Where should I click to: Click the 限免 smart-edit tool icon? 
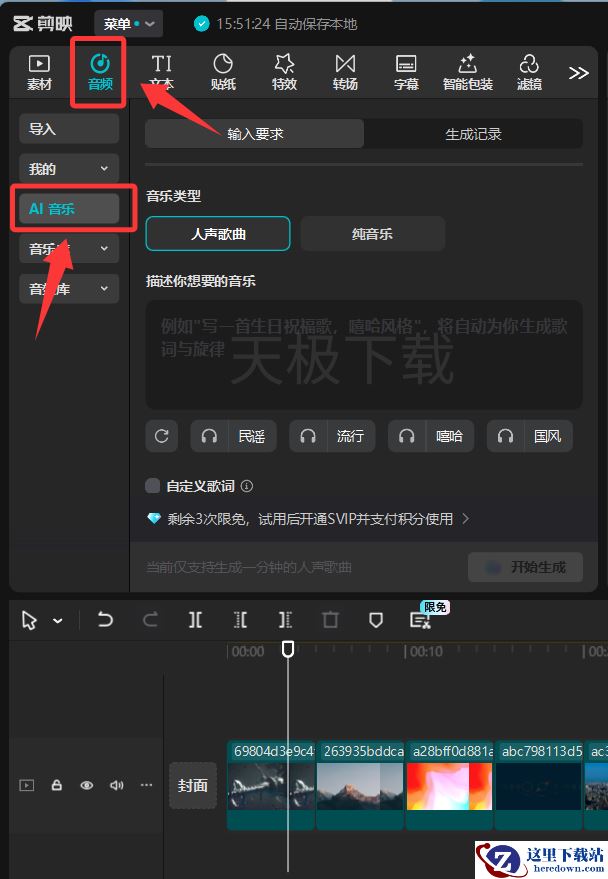coord(420,620)
